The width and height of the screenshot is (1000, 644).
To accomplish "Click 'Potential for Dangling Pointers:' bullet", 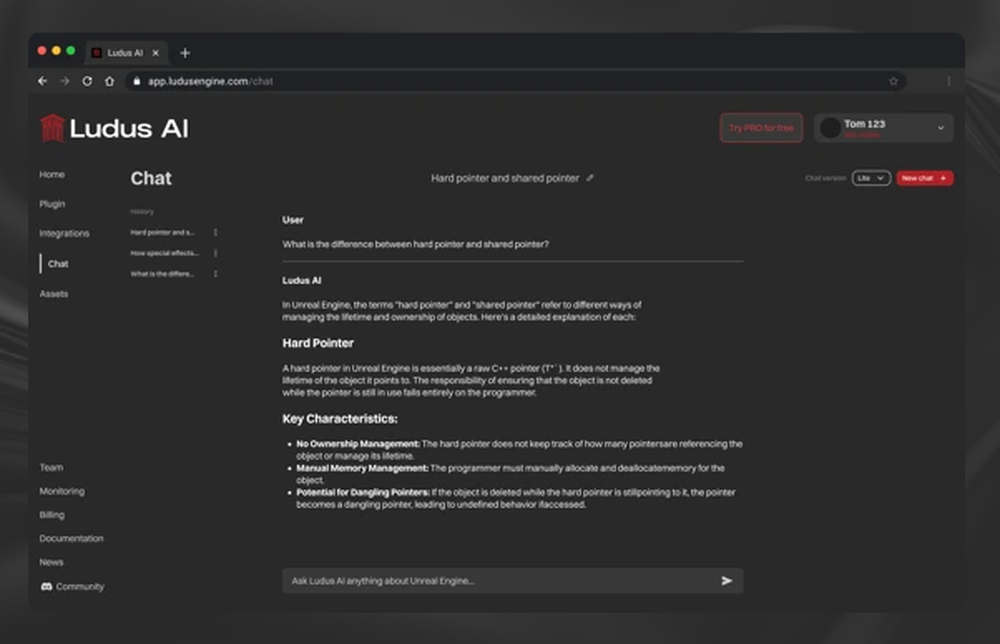I will [x=363, y=492].
